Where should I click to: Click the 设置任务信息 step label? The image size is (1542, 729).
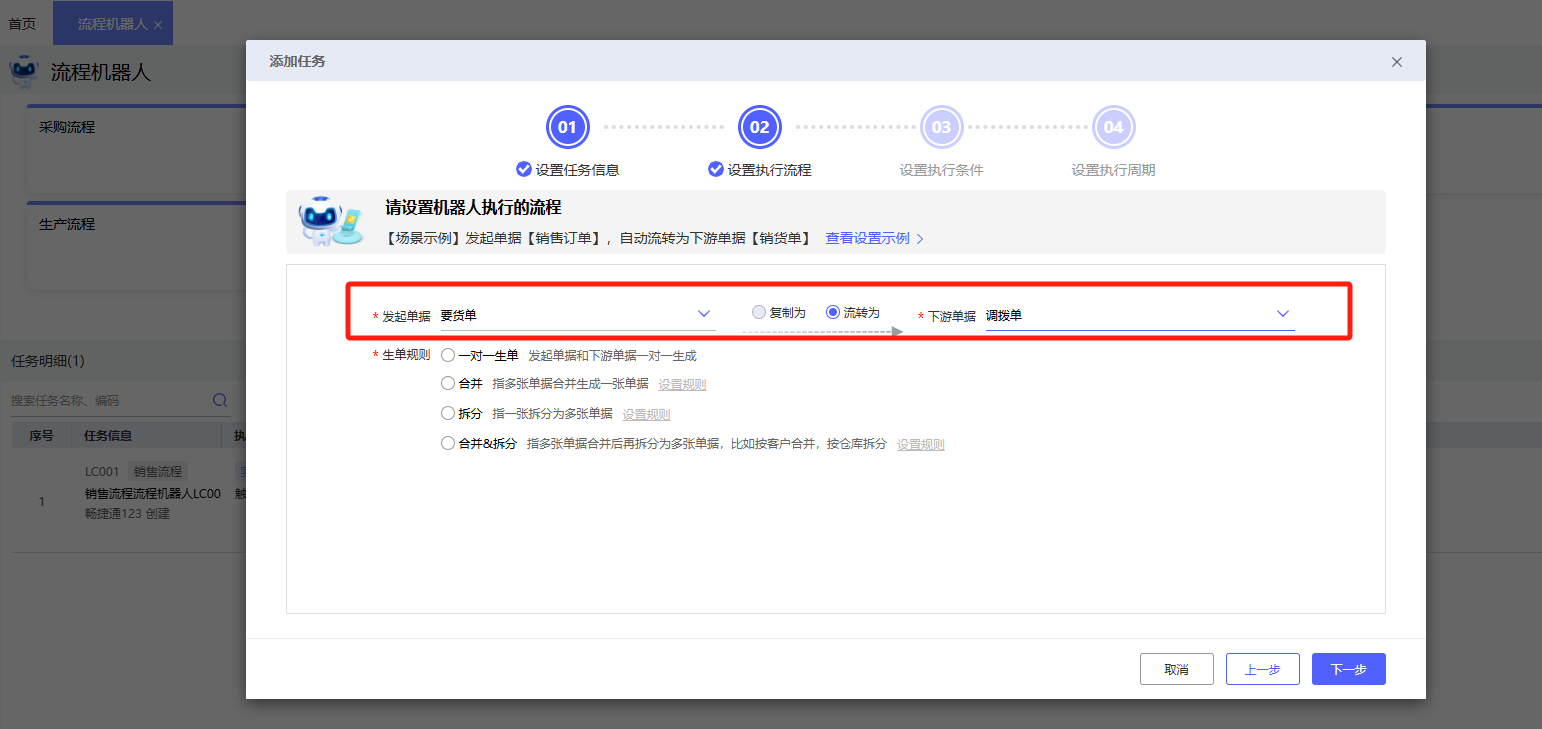pyautogui.click(x=577, y=170)
